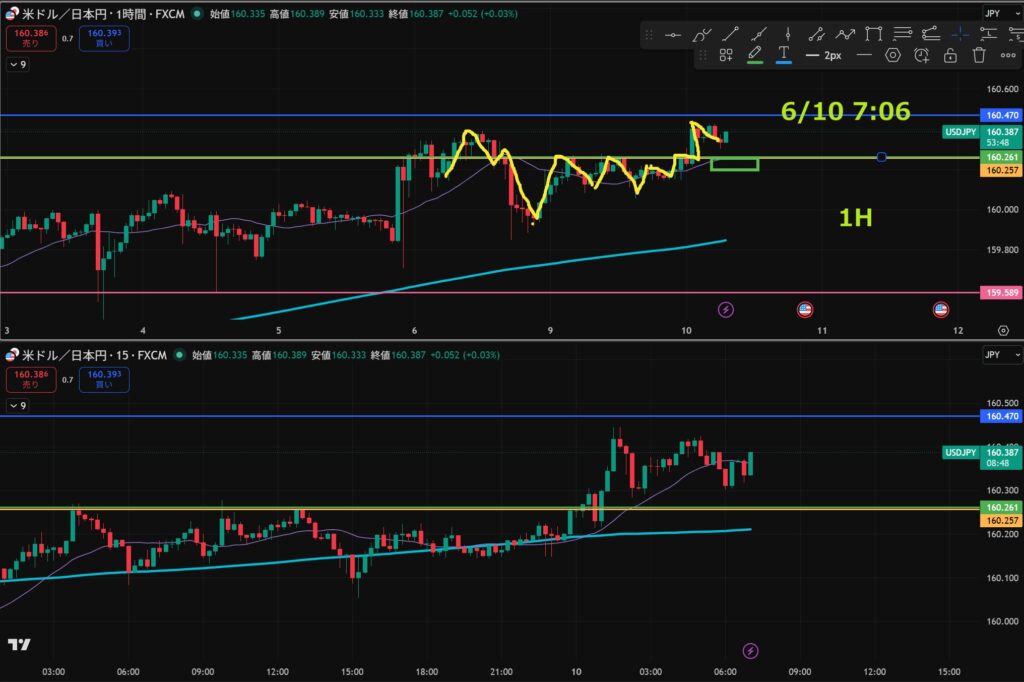
Task: Select the rectangle drawing tool
Action: click(x=873, y=34)
